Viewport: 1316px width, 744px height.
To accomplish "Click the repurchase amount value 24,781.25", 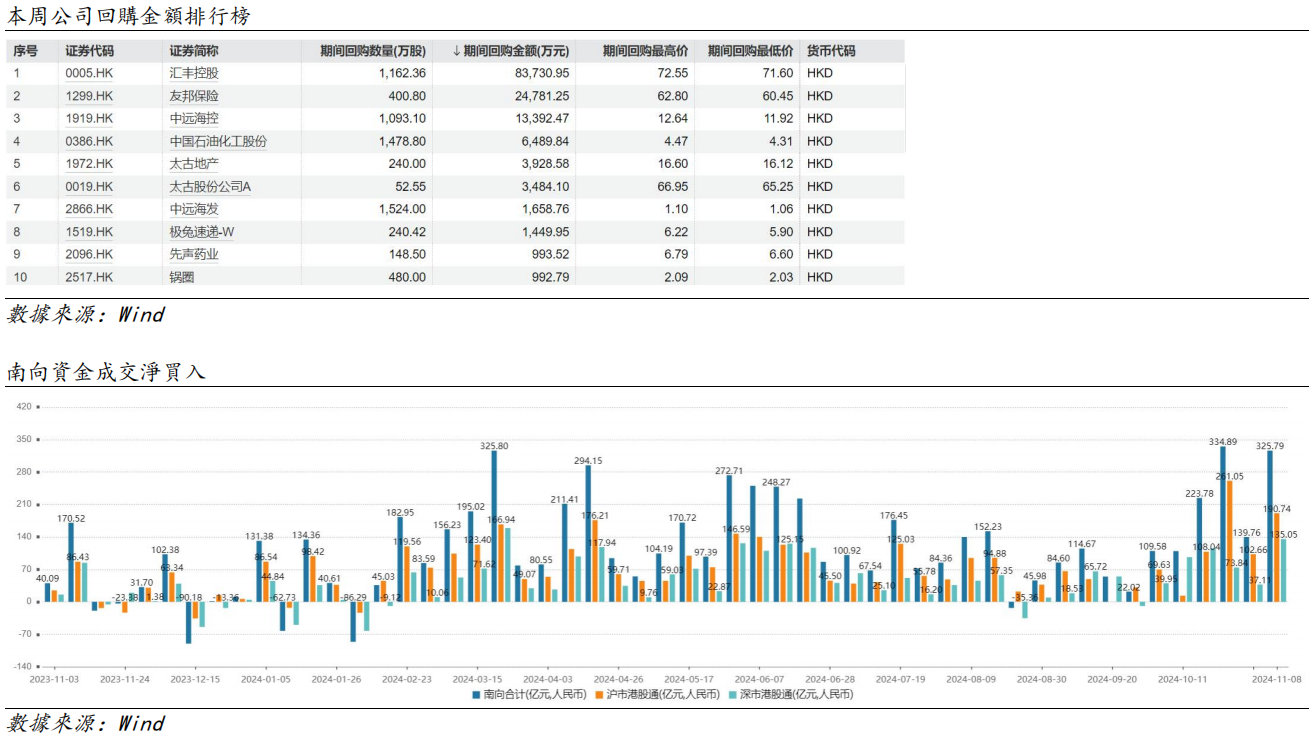I will [542, 96].
